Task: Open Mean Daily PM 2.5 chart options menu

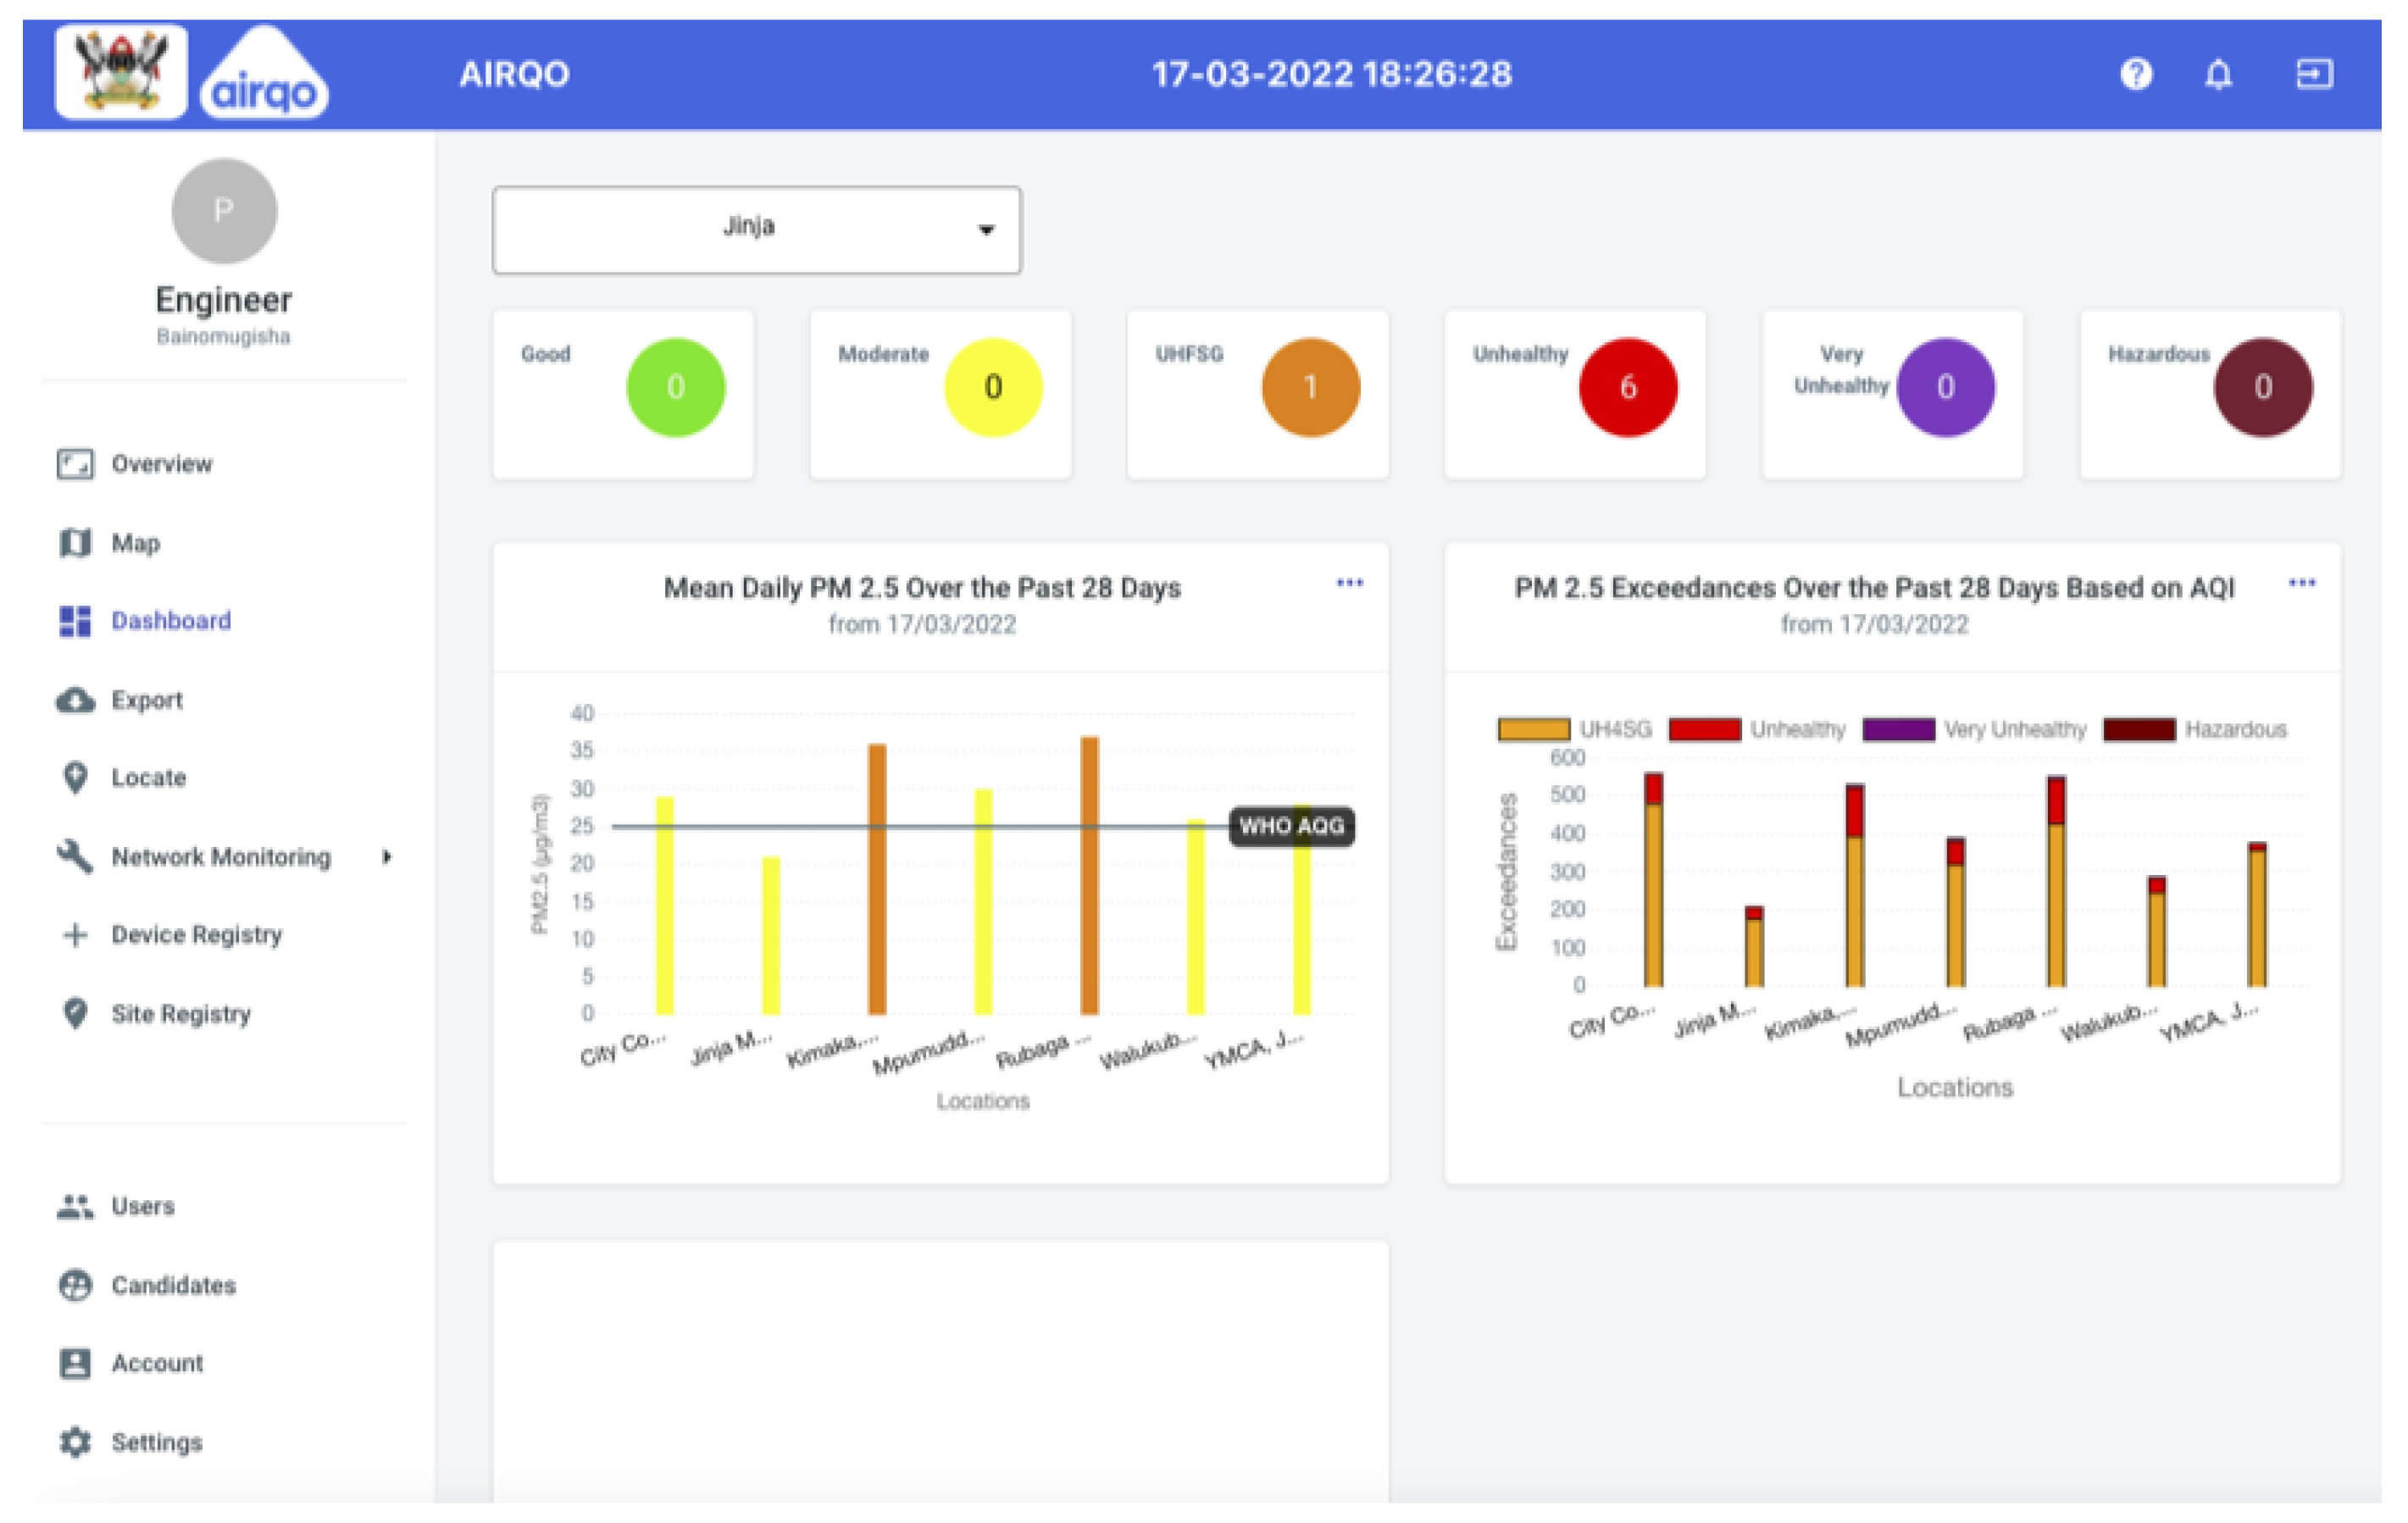Action: (x=1349, y=582)
